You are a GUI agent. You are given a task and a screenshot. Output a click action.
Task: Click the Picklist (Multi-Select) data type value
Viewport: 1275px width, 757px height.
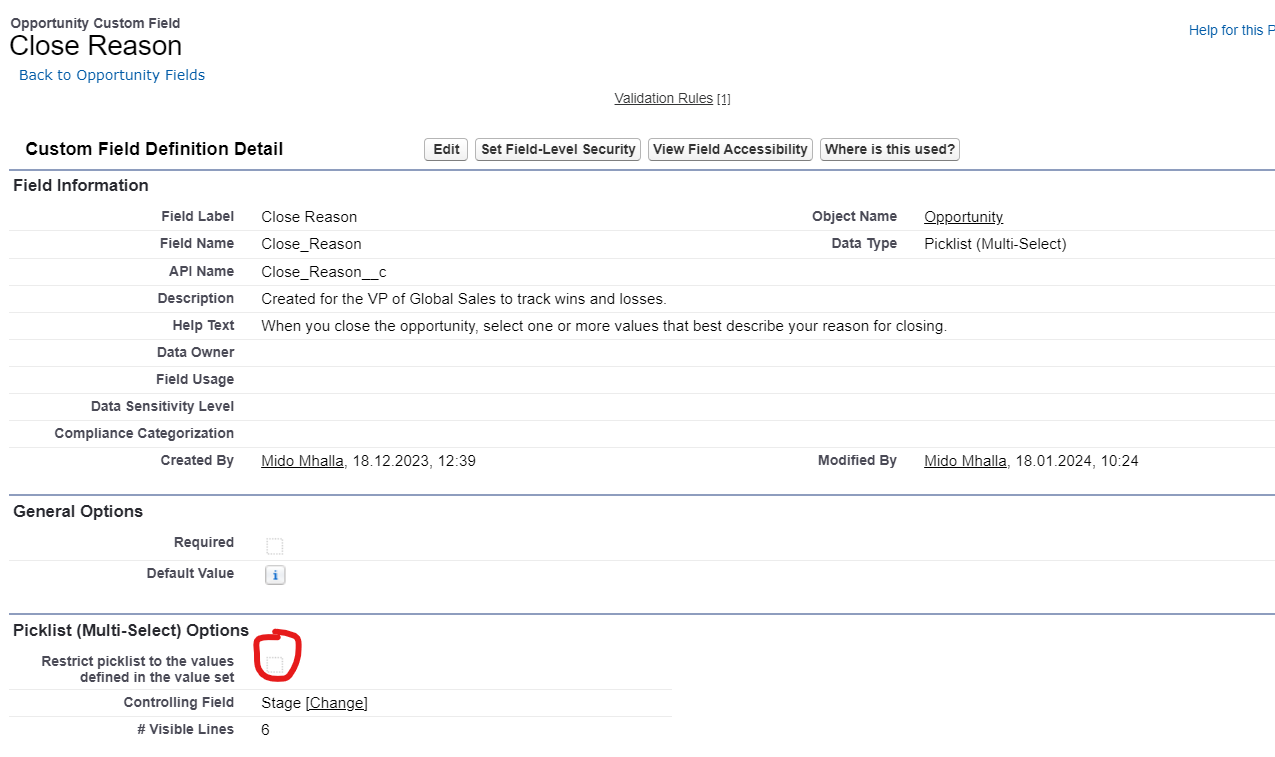(995, 244)
